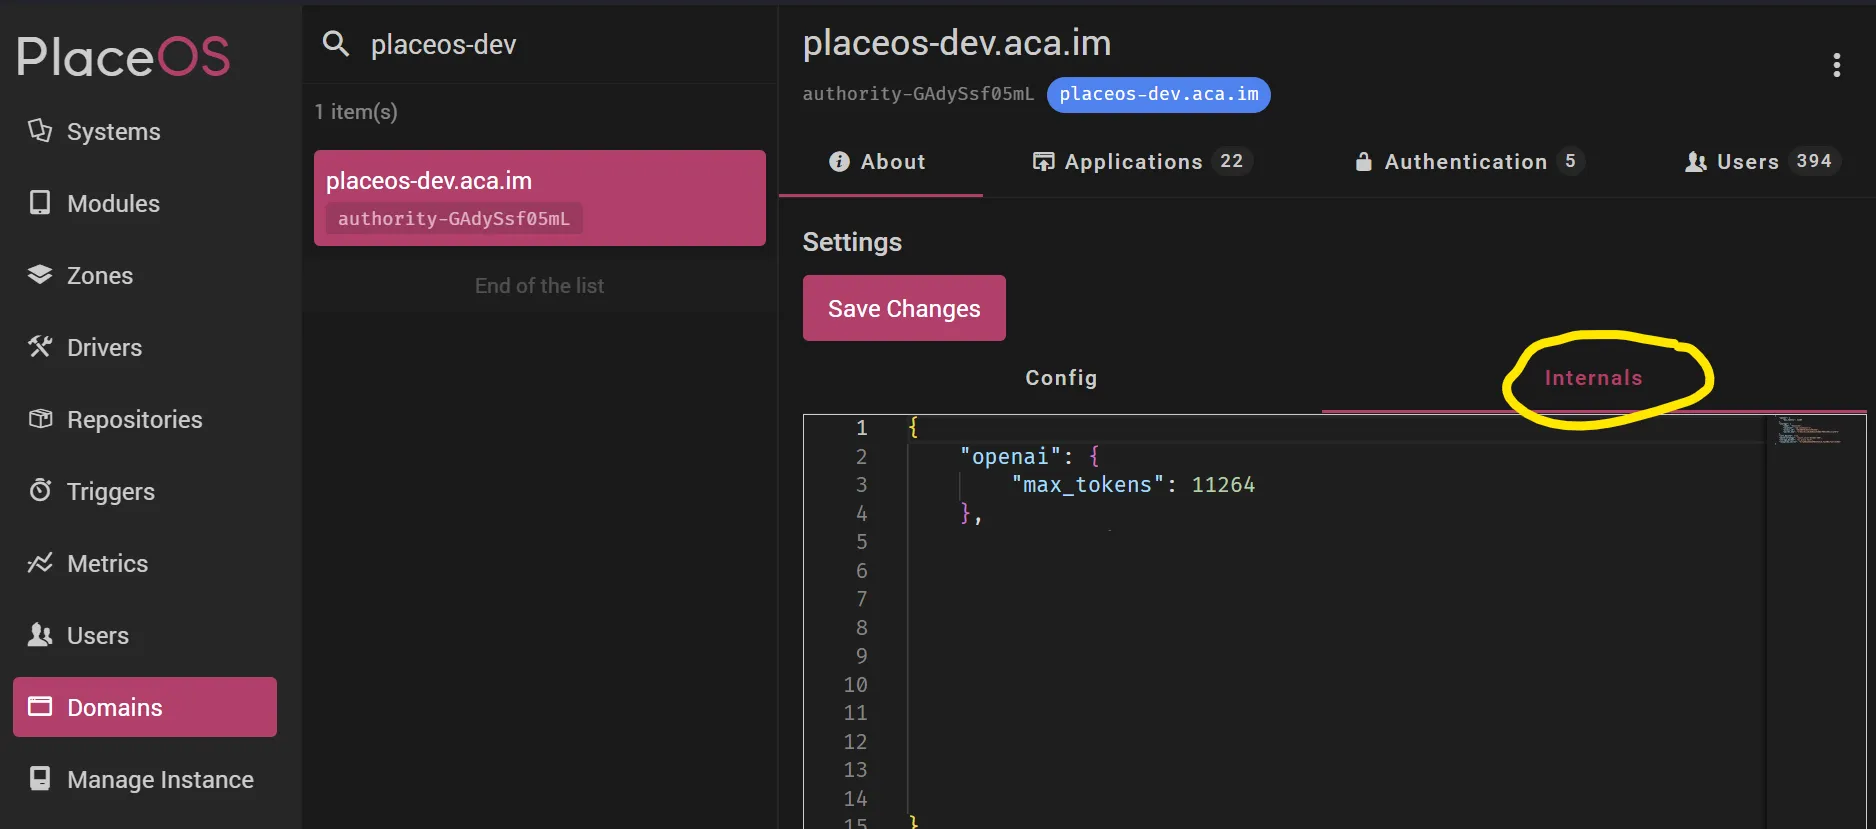The height and width of the screenshot is (829, 1876).
Task: Click the Metrics chart icon
Action: (x=40, y=563)
